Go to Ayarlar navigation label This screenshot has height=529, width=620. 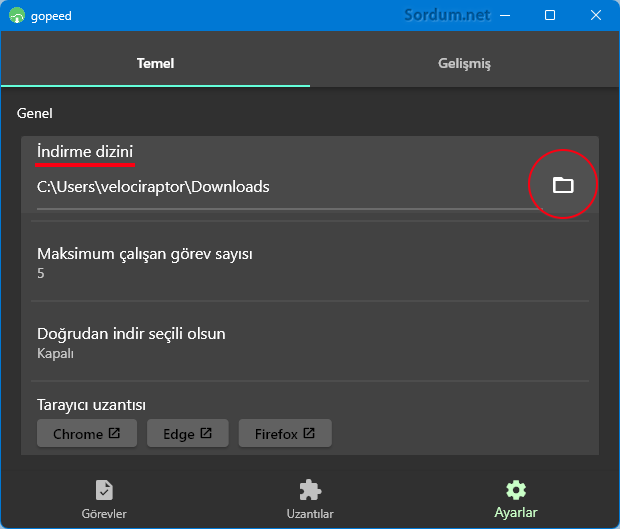(x=516, y=513)
